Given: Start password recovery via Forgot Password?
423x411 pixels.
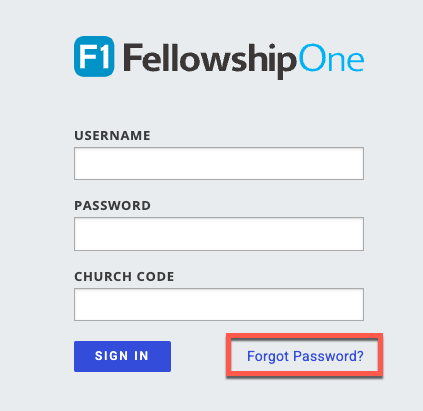Looking at the screenshot, I should [305, 356].
